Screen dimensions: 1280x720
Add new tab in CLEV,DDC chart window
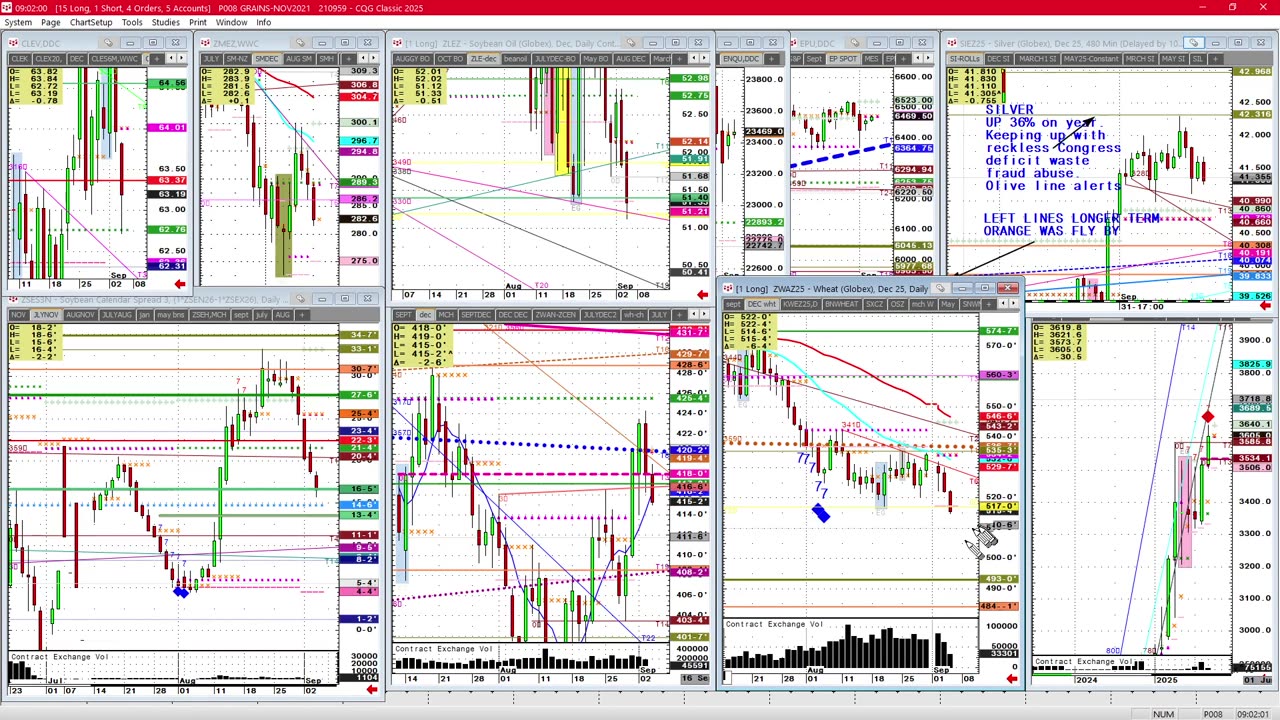(157, 59)
